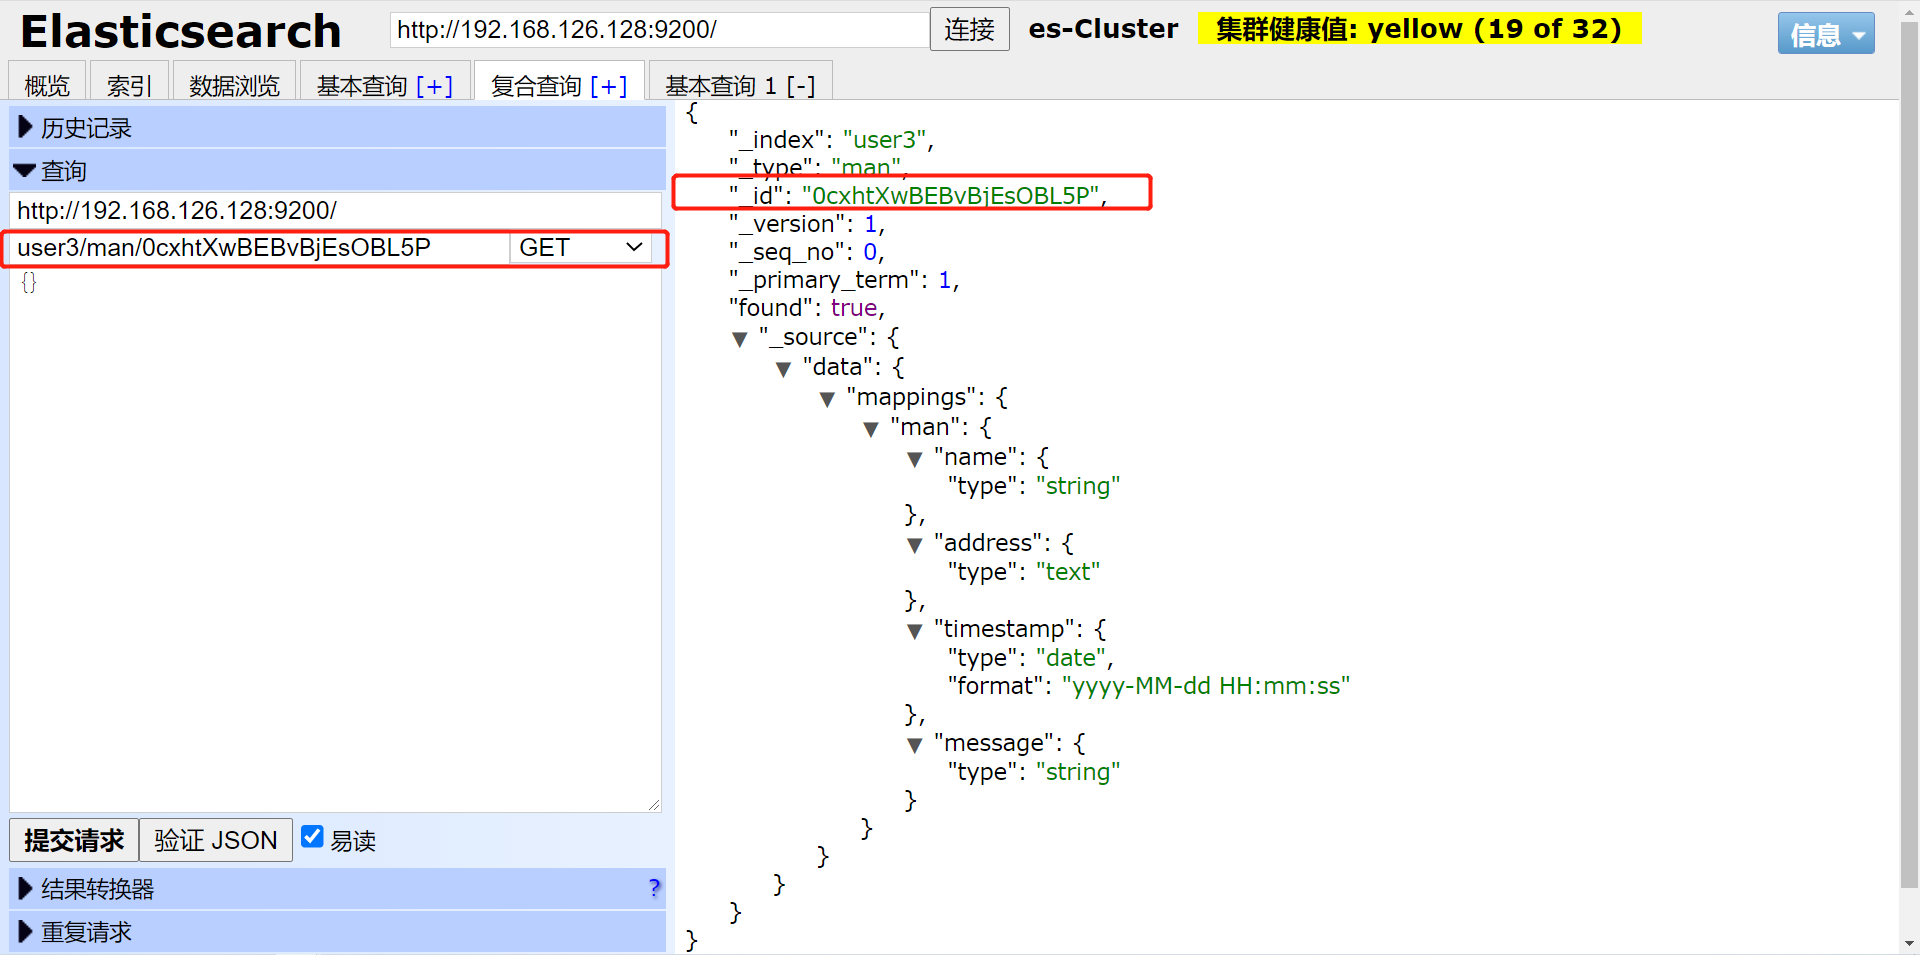The height and width of the screenshot is (955, 1920).
Task: Switch to the 数据浏览 data browser tab
Action: [233, 86]
